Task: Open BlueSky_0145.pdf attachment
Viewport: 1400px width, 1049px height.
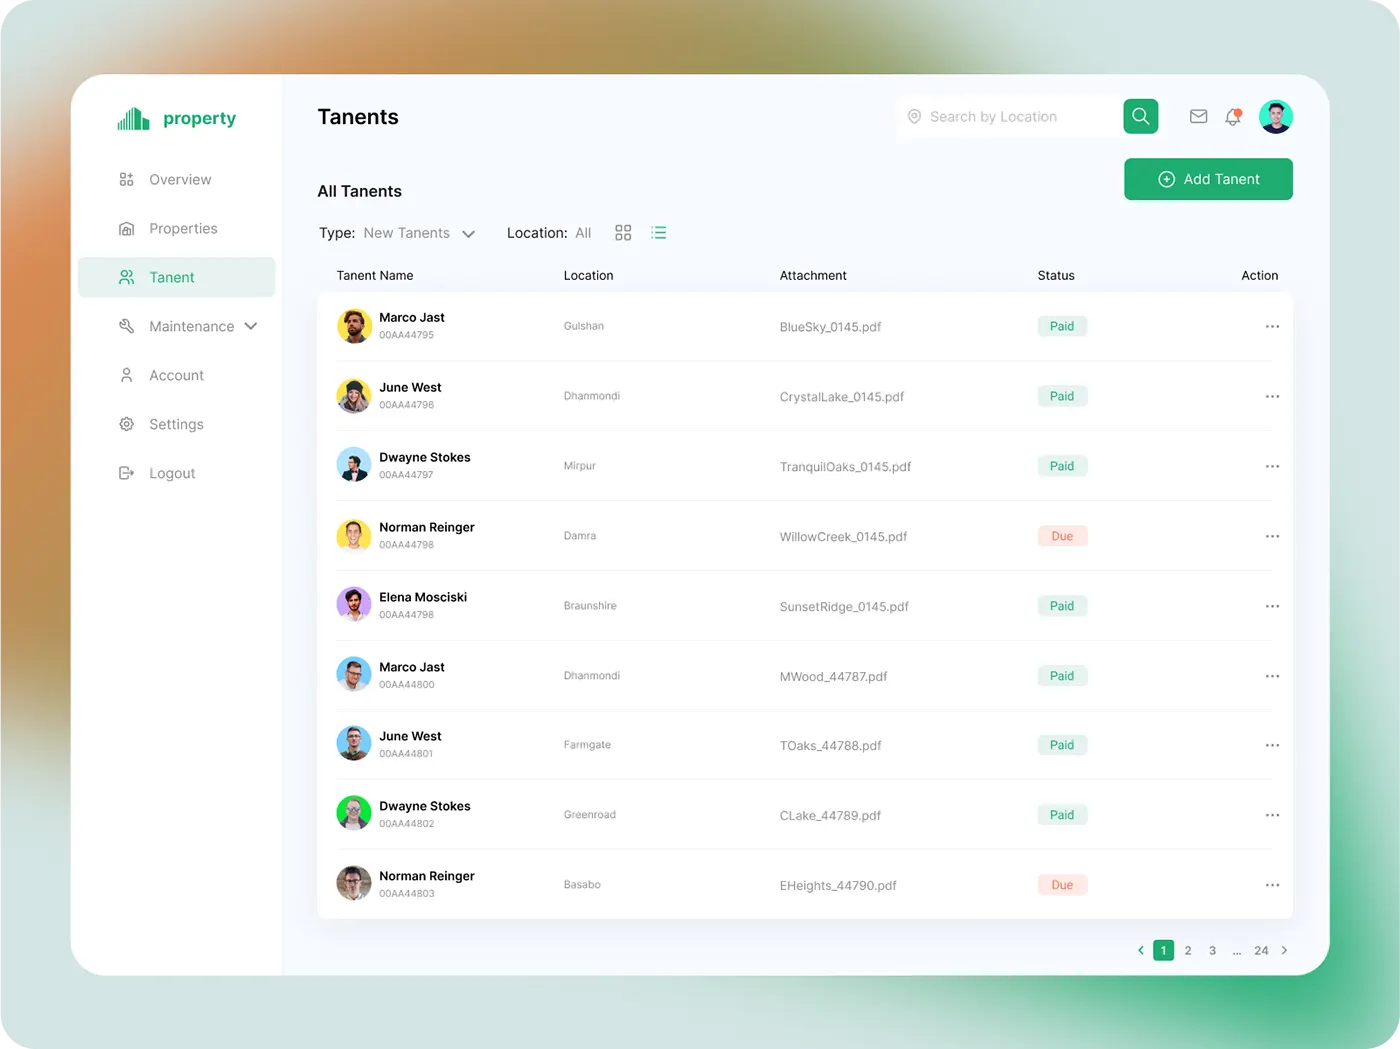Action: pos(830,327)
